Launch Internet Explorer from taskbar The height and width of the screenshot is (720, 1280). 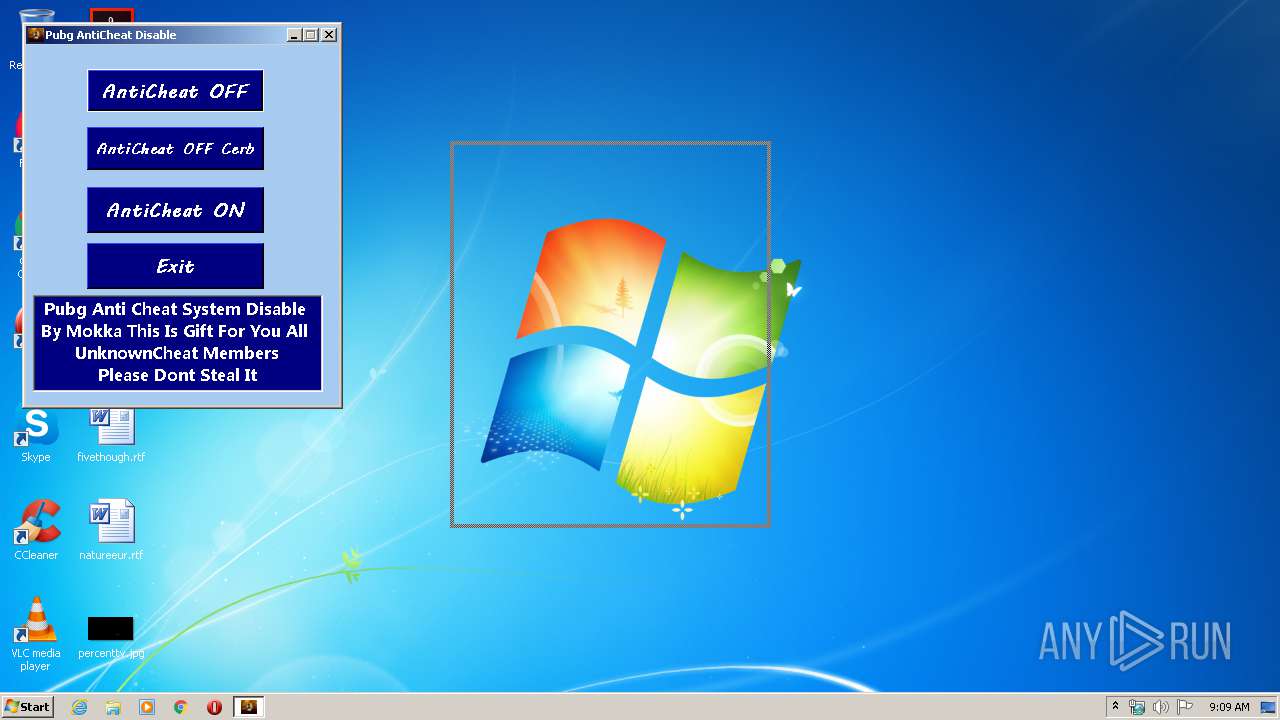pyautogui.click(x=79, y=707)
